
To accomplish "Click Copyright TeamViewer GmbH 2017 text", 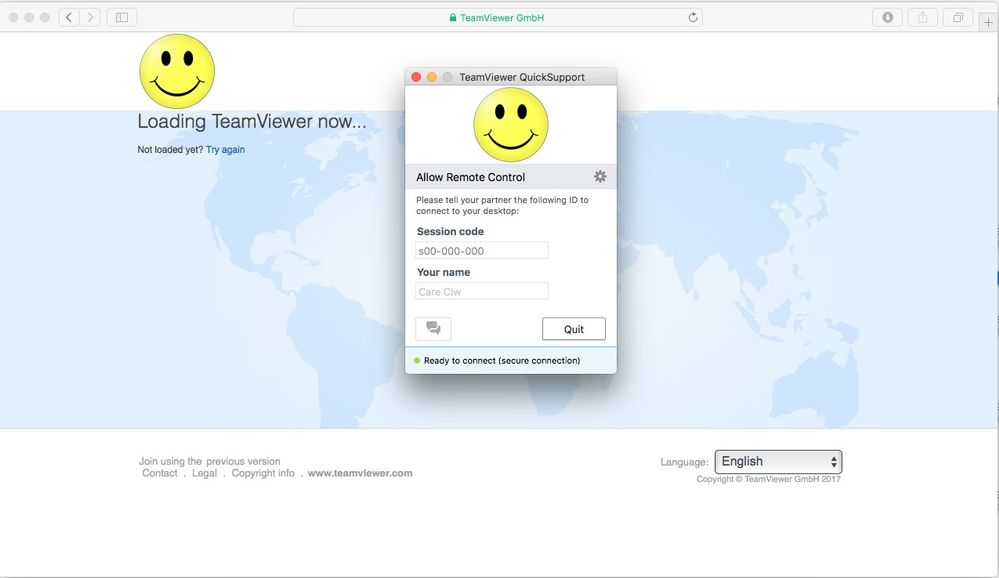I will pyautogui.click(x=768, y=479).
